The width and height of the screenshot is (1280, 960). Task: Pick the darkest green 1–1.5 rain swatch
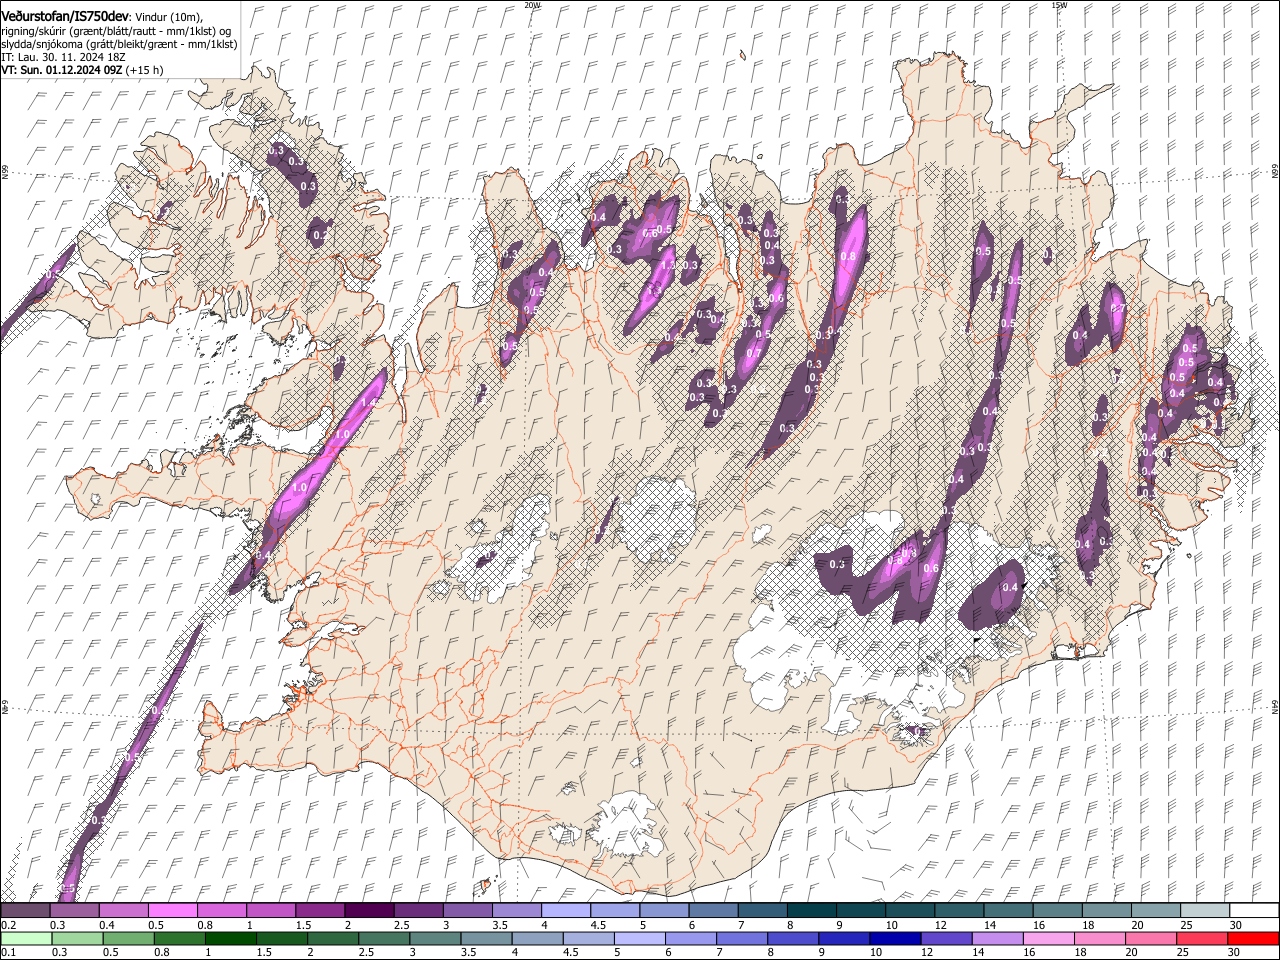pos(230,938)
